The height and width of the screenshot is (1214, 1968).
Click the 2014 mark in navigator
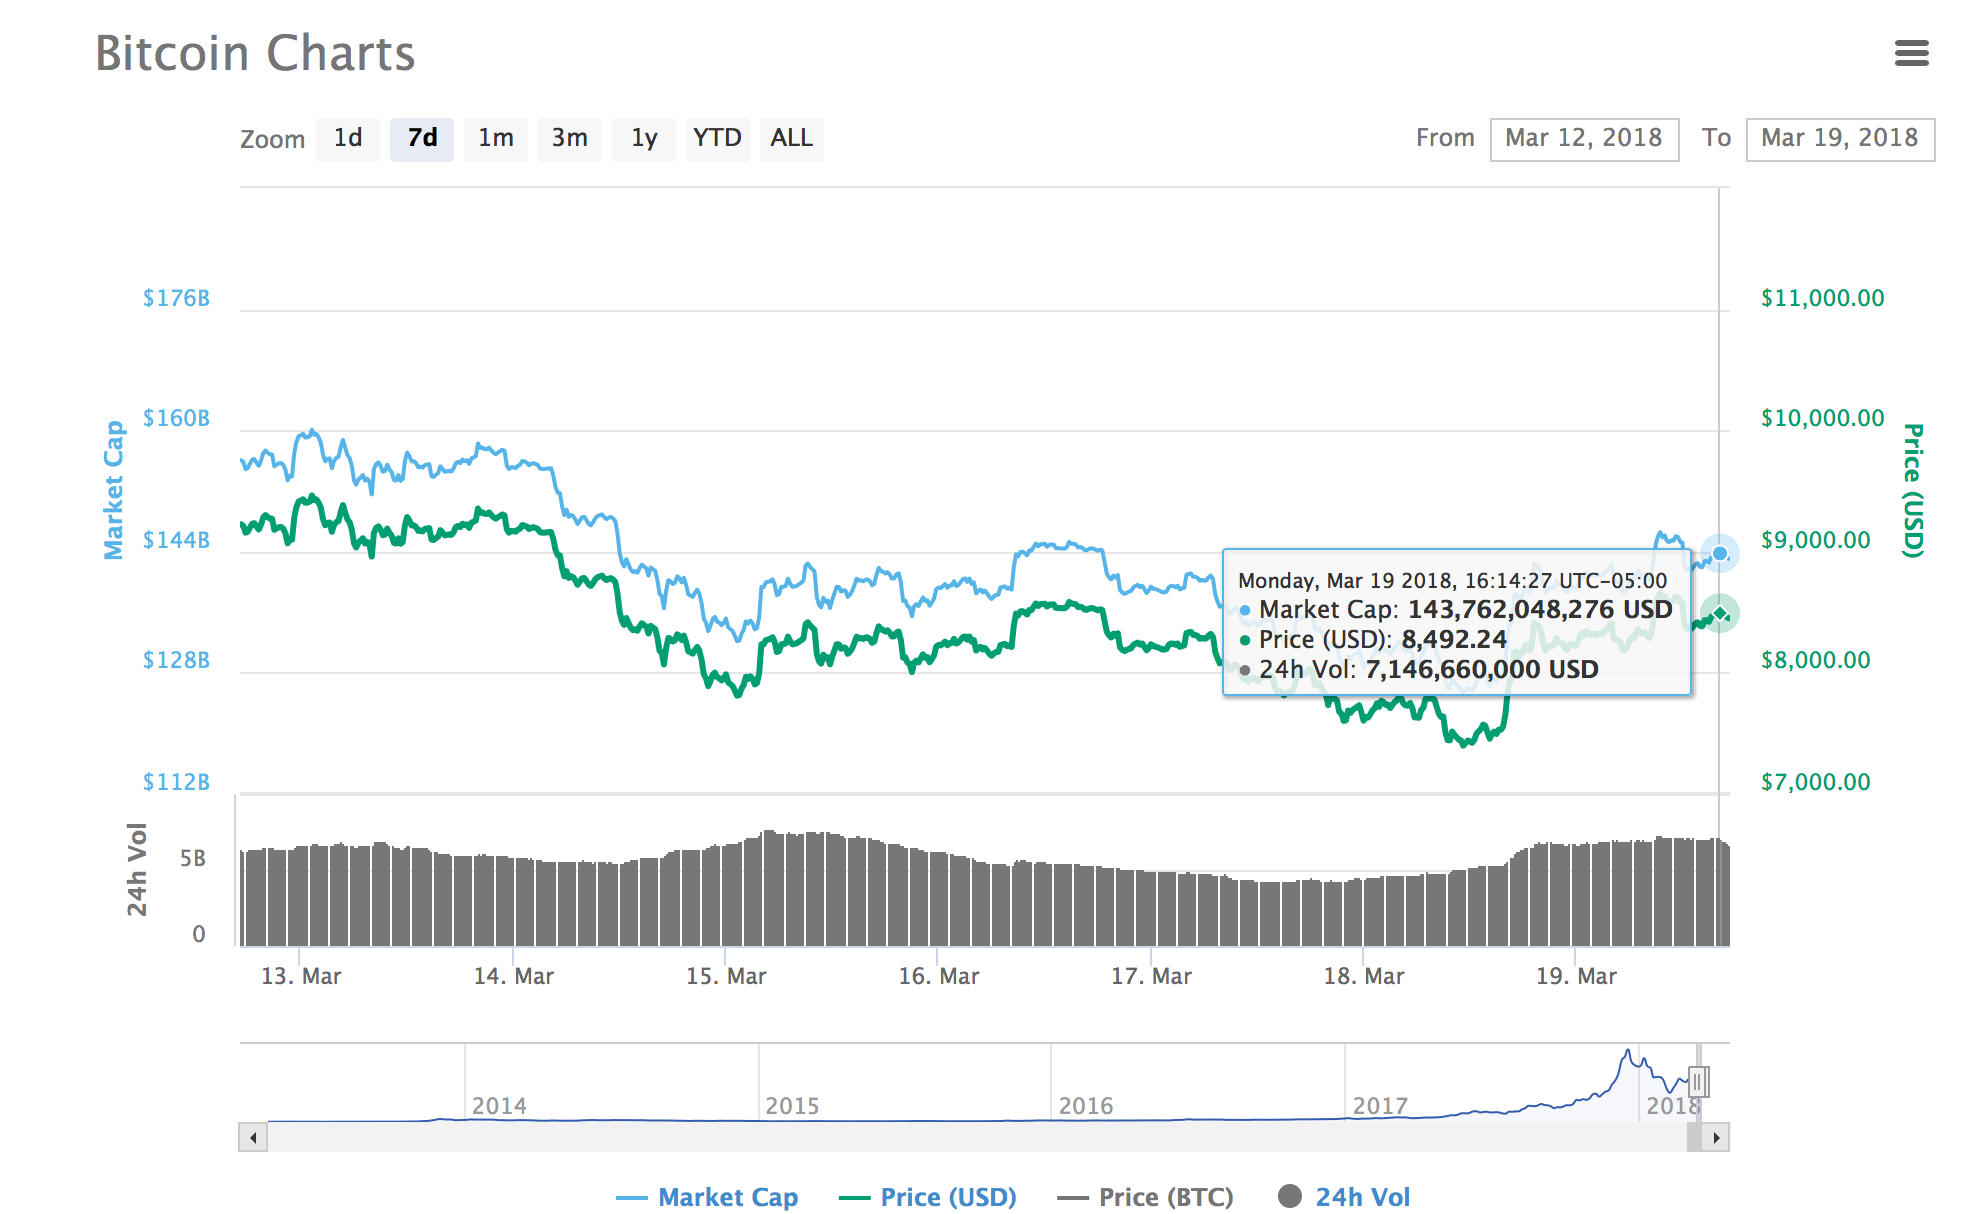point(499,1106)
